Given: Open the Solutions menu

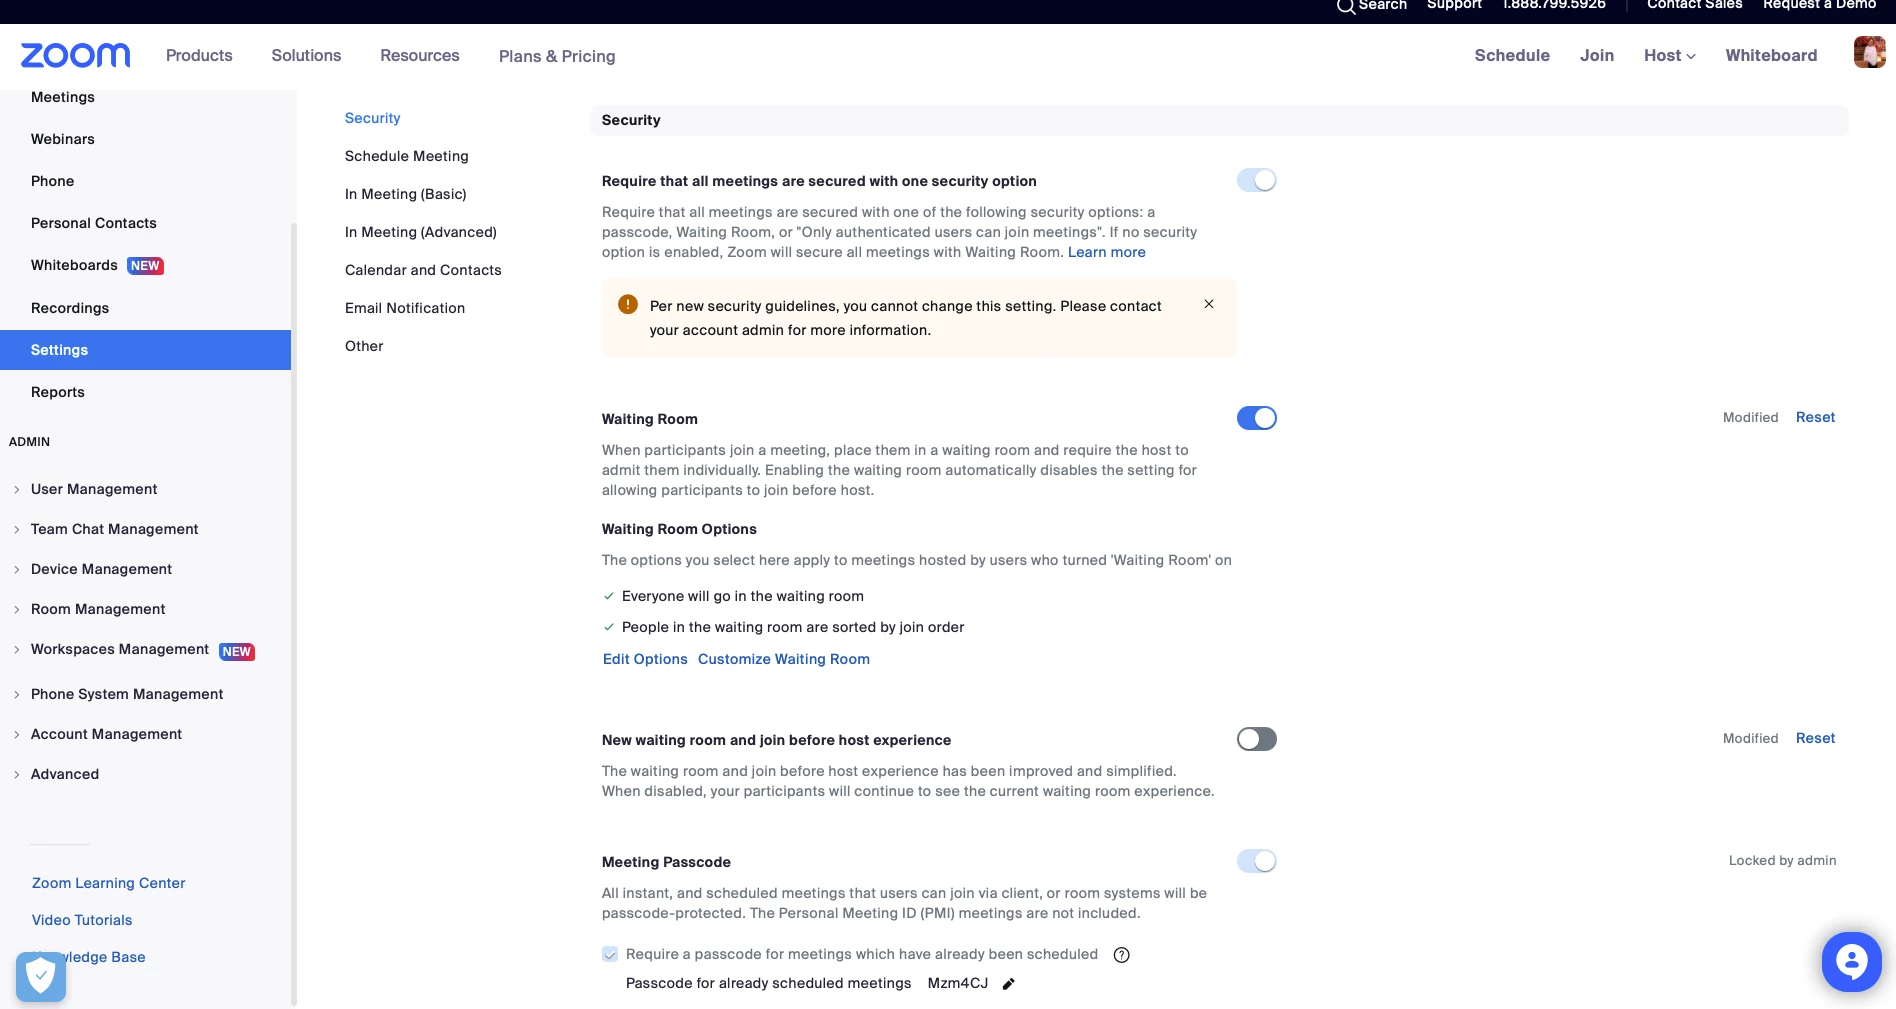Looking at the screenshot, I should pyautogui.click(x=306, y=55).
